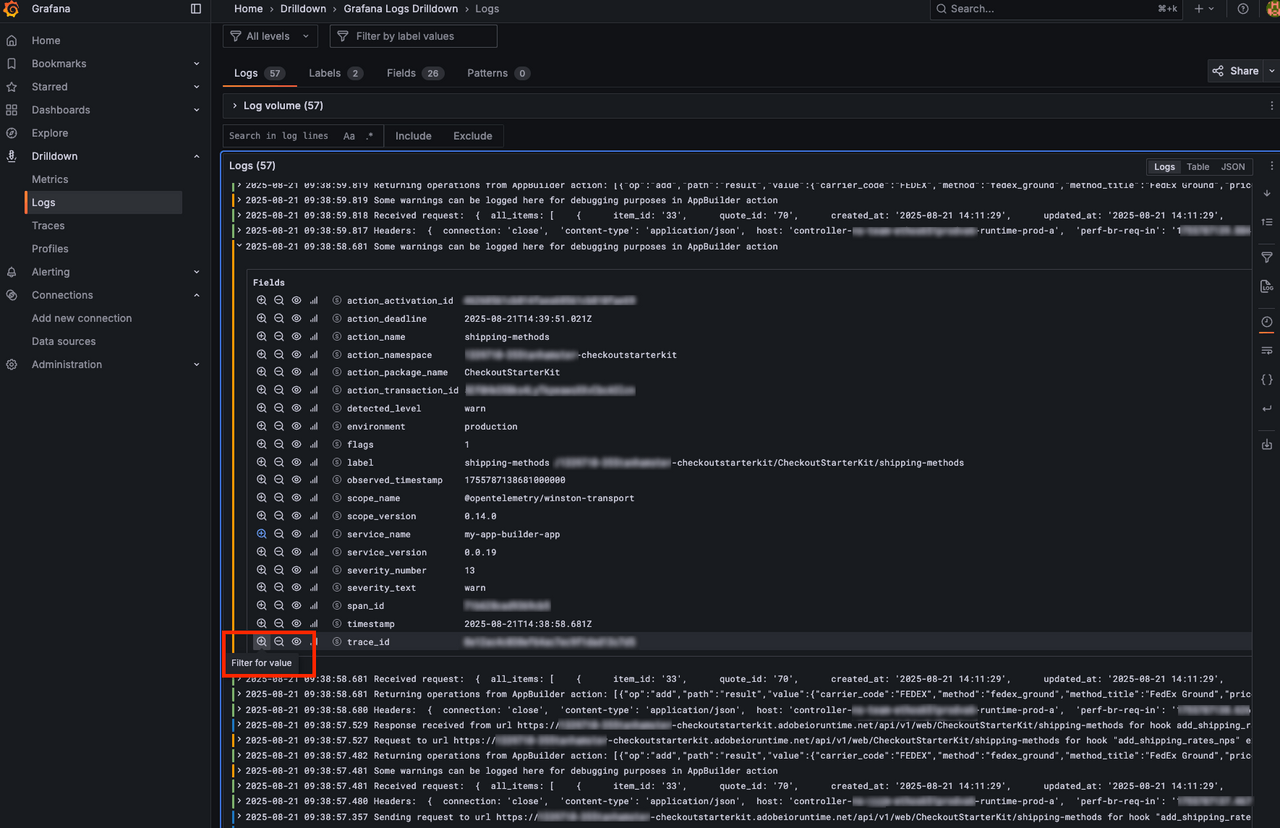Open JSON formatting with the braces icon

1266,379
